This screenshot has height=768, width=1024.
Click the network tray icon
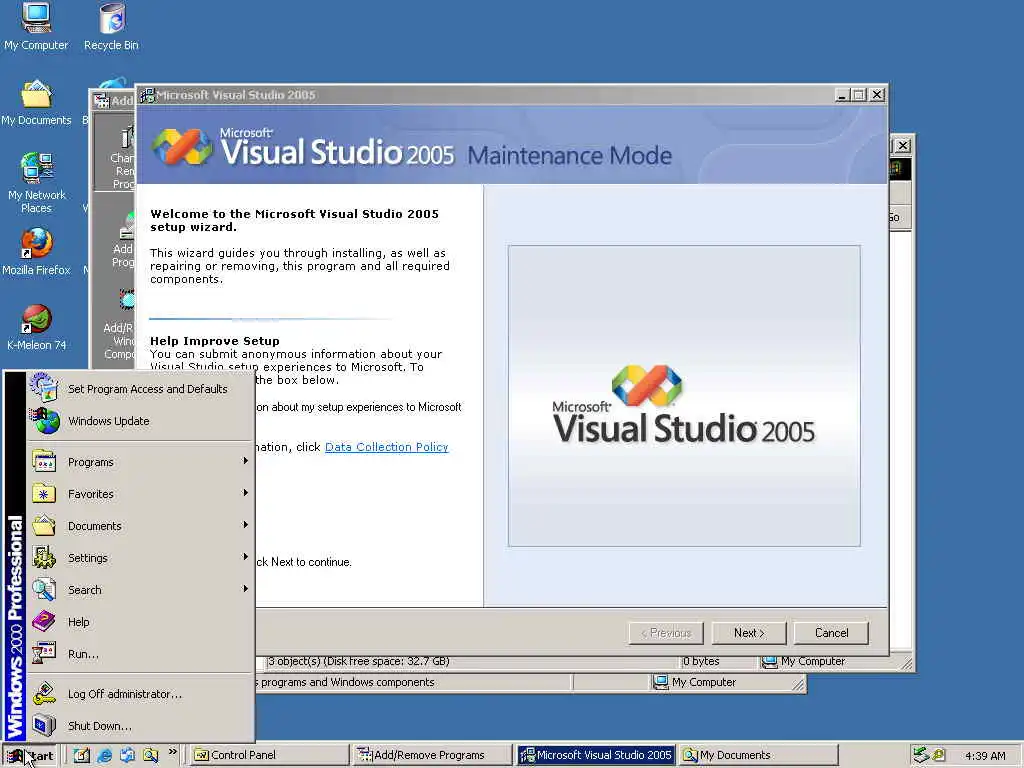coord(921,755)
